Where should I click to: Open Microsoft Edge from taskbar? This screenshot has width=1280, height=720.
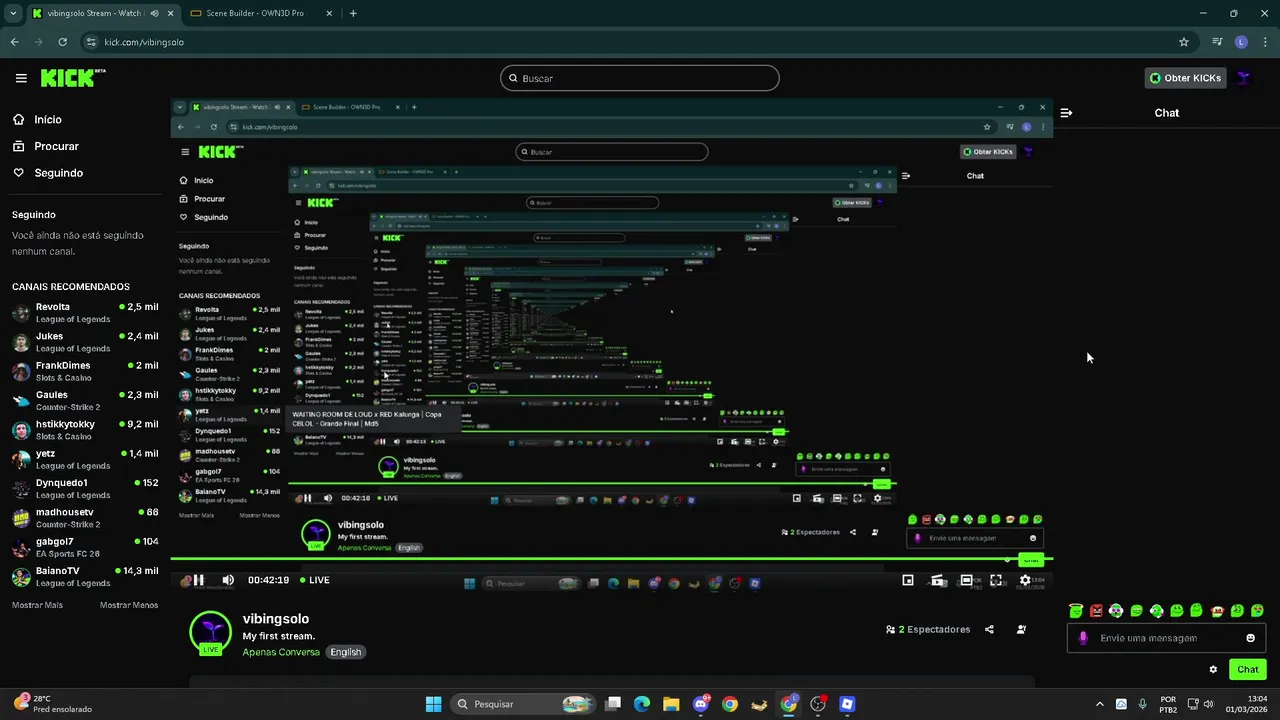[x=642, y=704]
